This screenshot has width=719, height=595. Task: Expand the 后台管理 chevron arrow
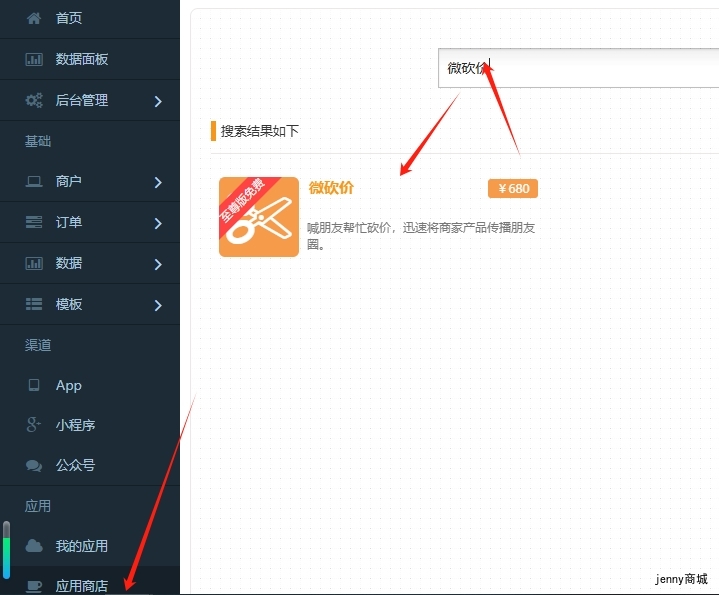tap(158, 100)
